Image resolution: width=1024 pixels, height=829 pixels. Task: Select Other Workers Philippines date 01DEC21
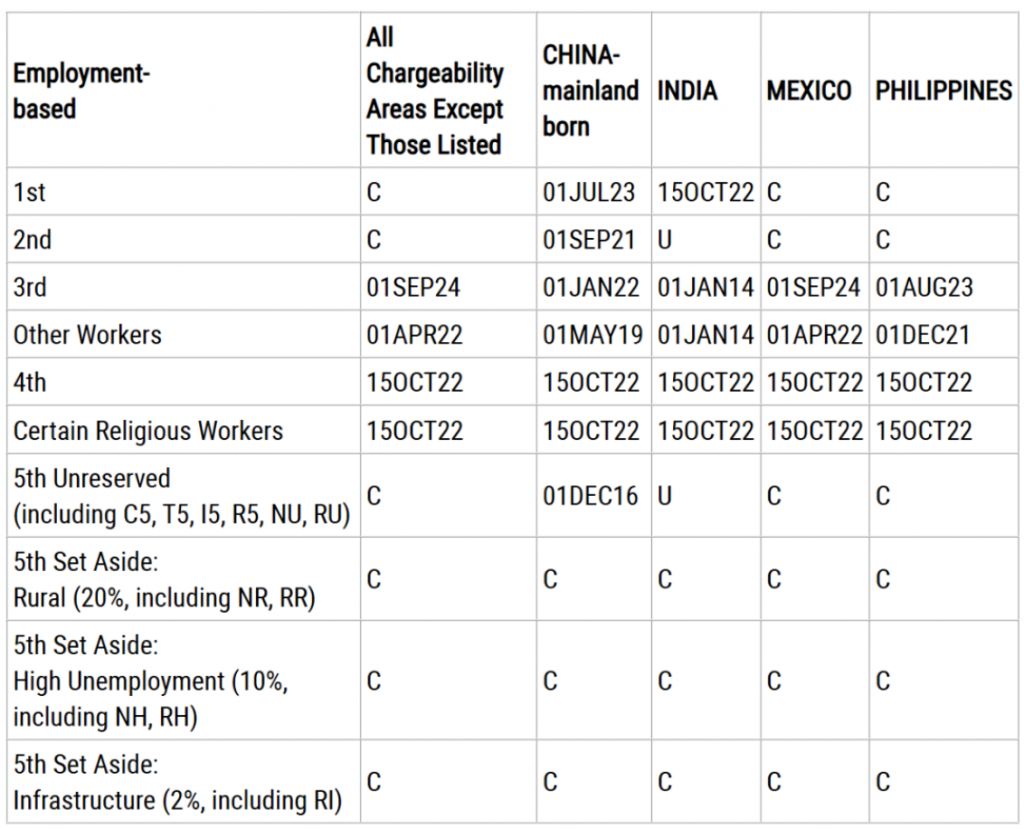tap(922, 335)
